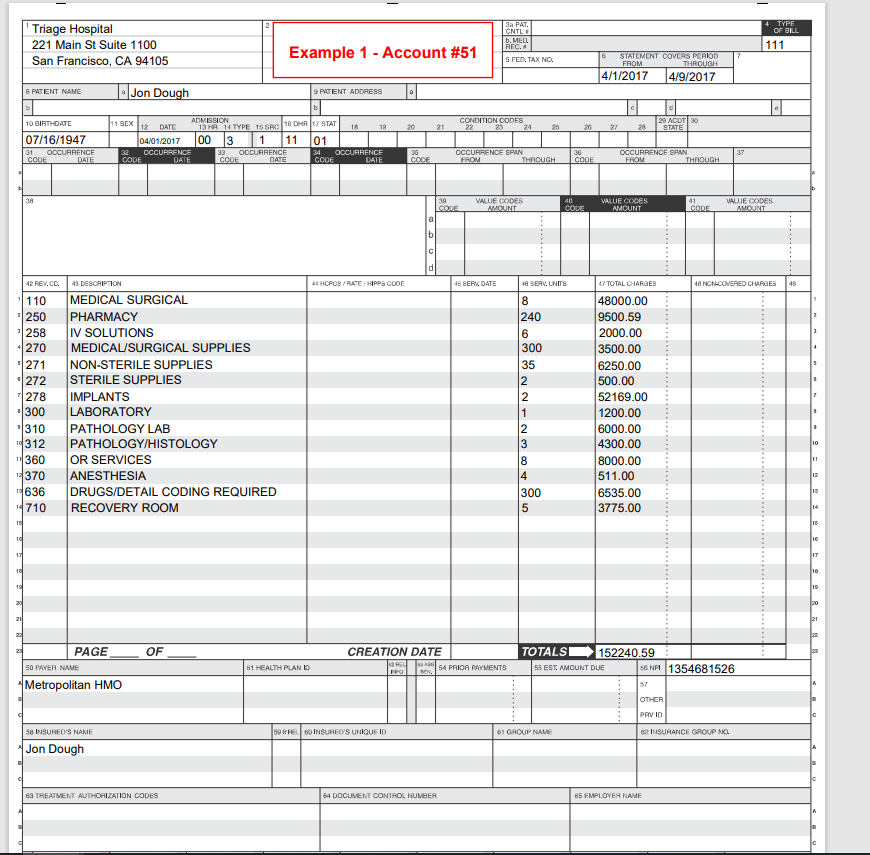
Task: Click the IMPLANTS revenue code 278
Action: point(38,397)
